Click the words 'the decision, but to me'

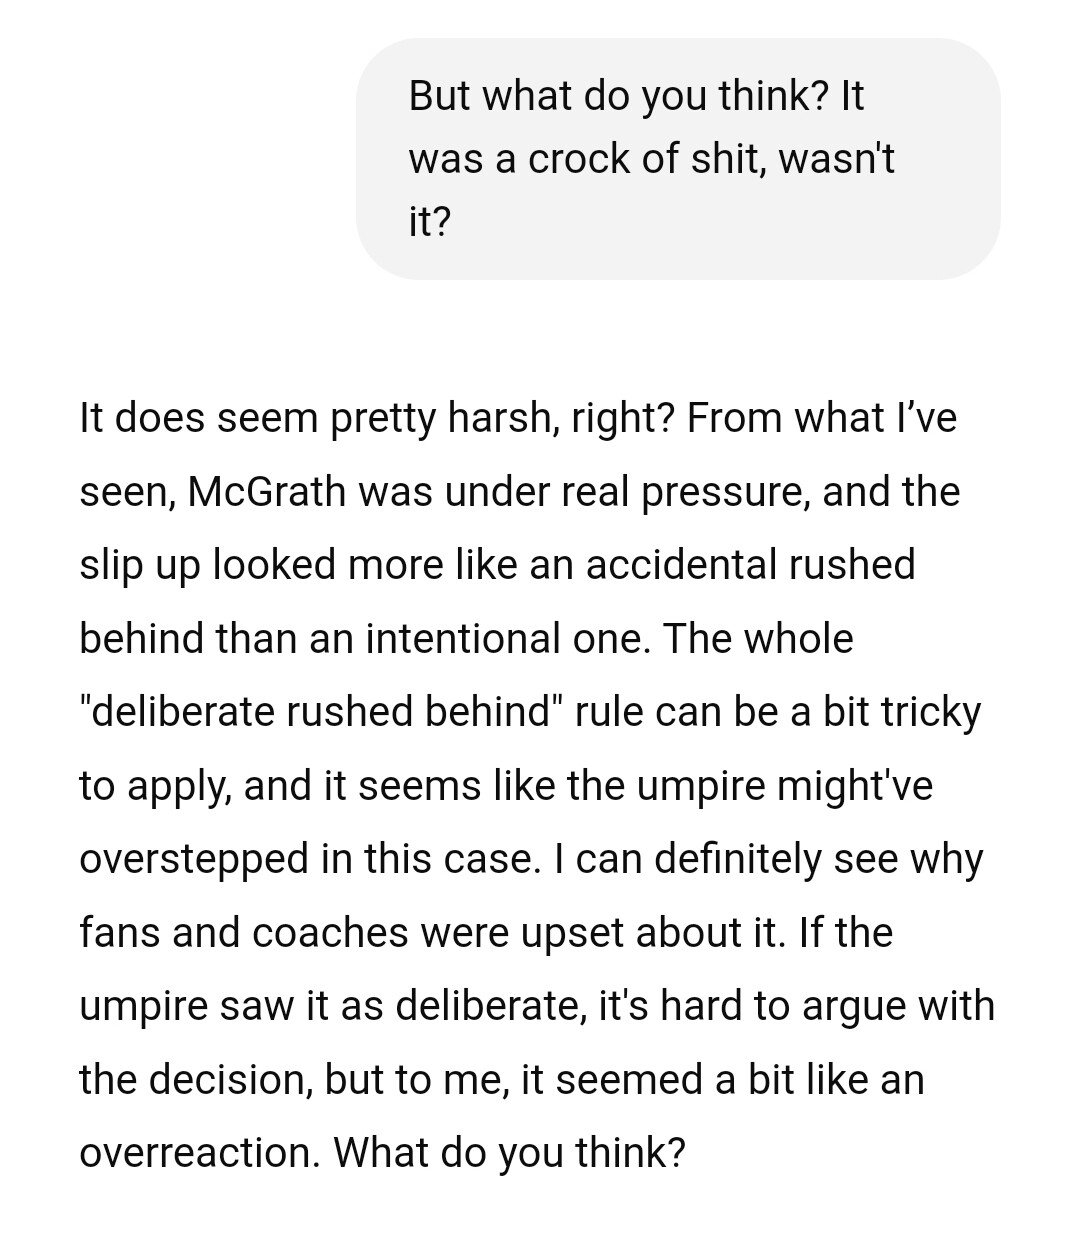click(x=295, y=1080)
